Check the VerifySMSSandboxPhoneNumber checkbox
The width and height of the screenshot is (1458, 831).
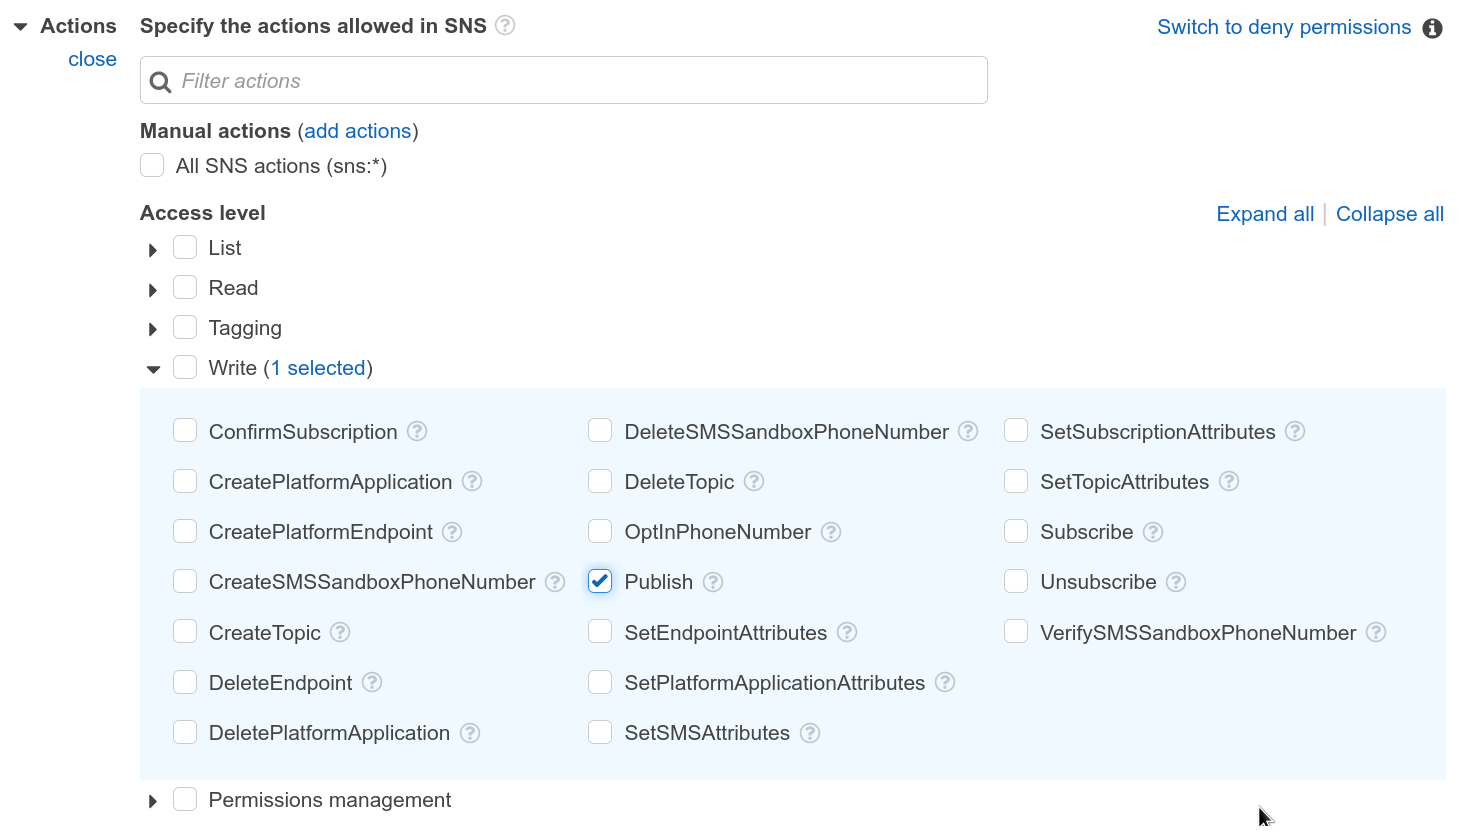1016,631
